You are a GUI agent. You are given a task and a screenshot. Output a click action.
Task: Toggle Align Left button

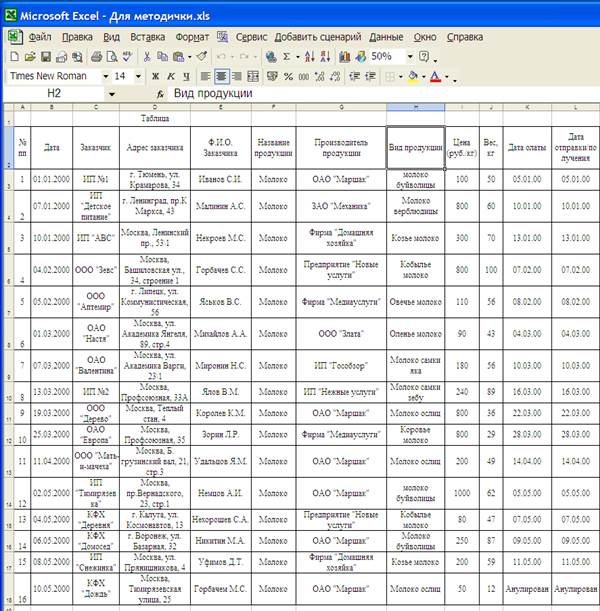pyautogui.click(x=205, y=76)
